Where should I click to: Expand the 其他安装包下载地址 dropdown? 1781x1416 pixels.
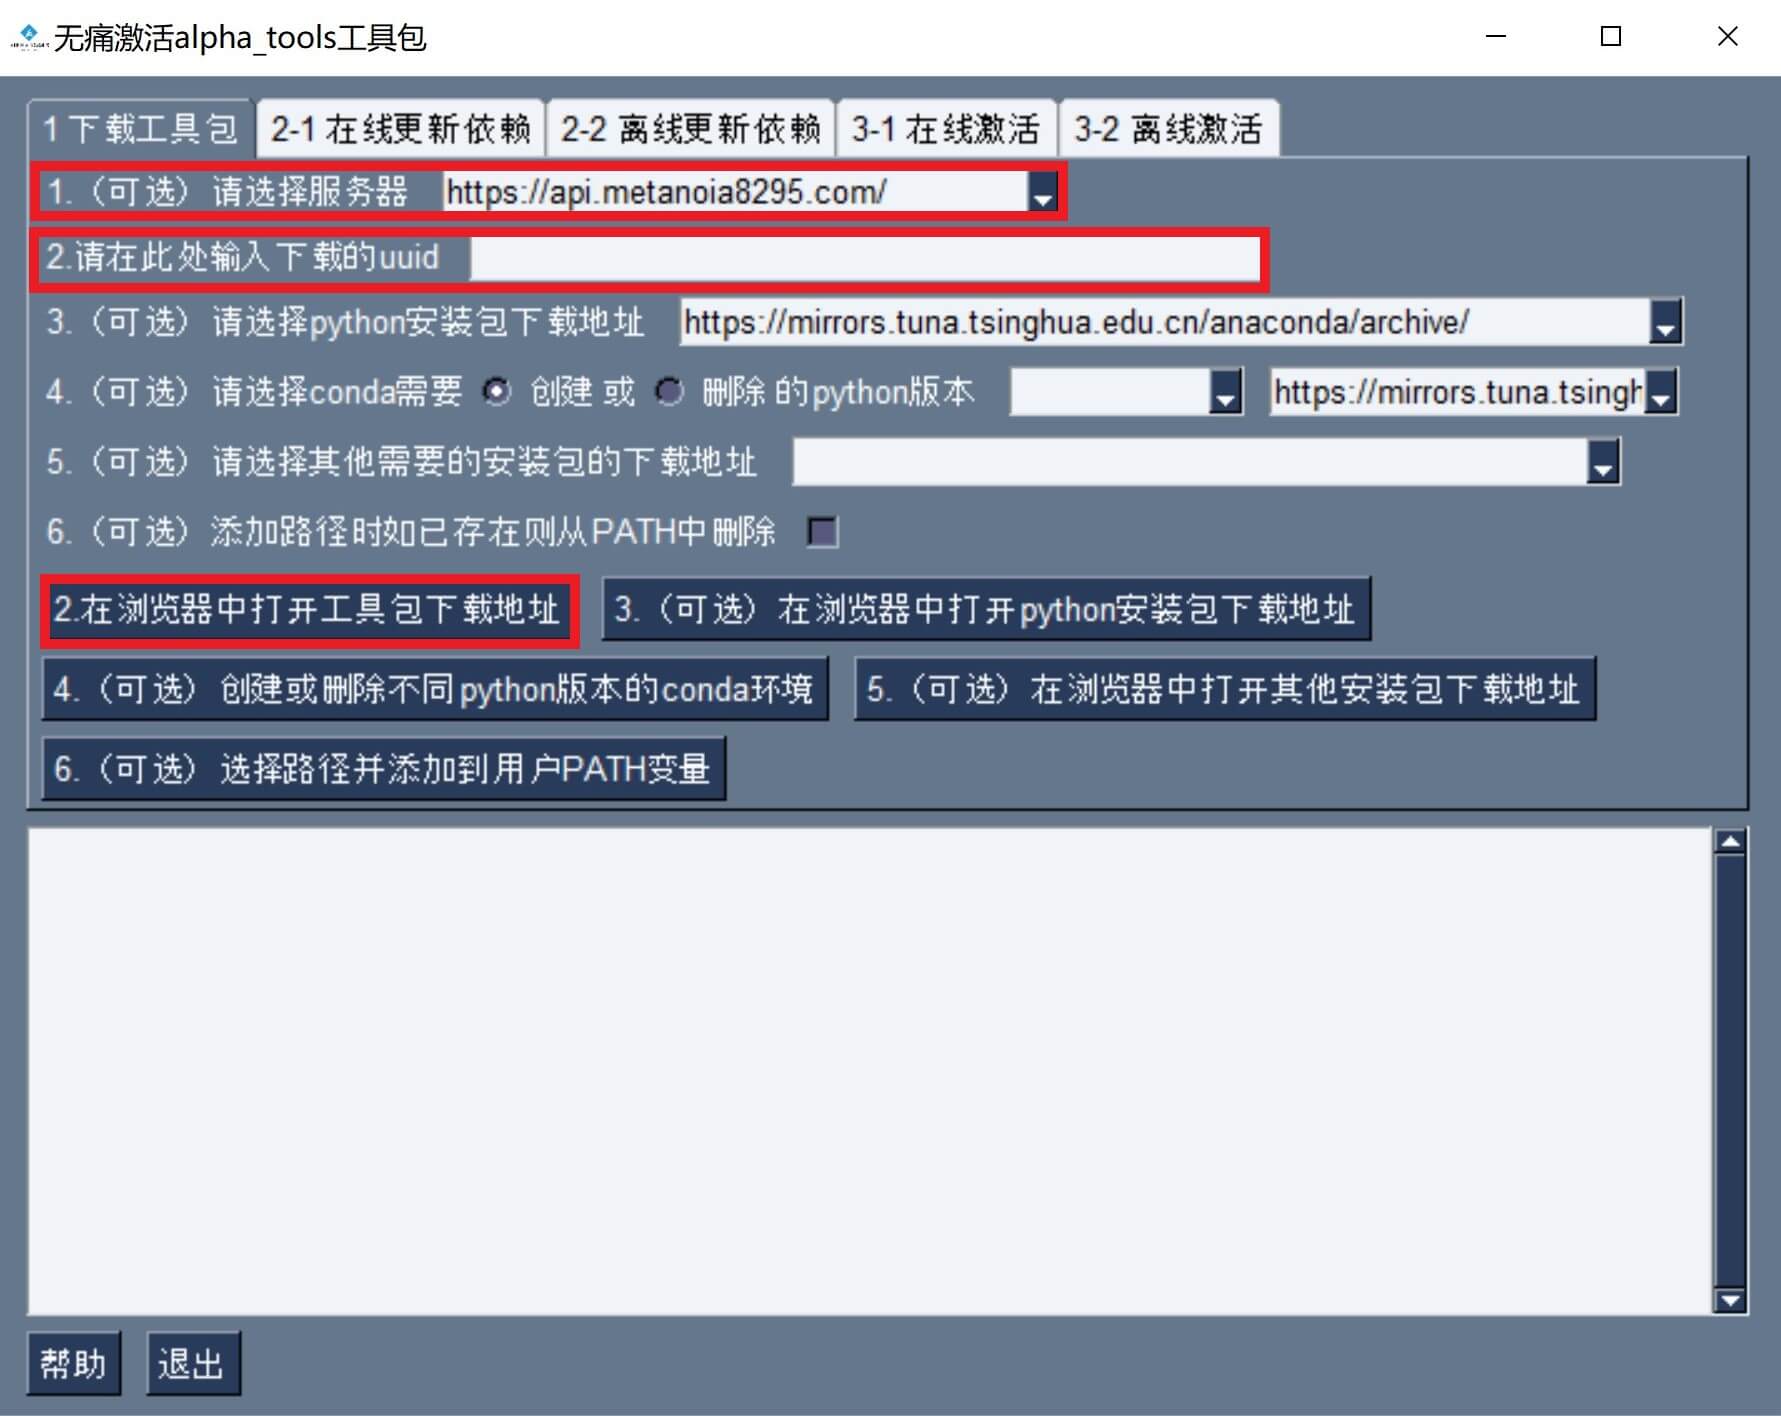(x=1602, y=462)
